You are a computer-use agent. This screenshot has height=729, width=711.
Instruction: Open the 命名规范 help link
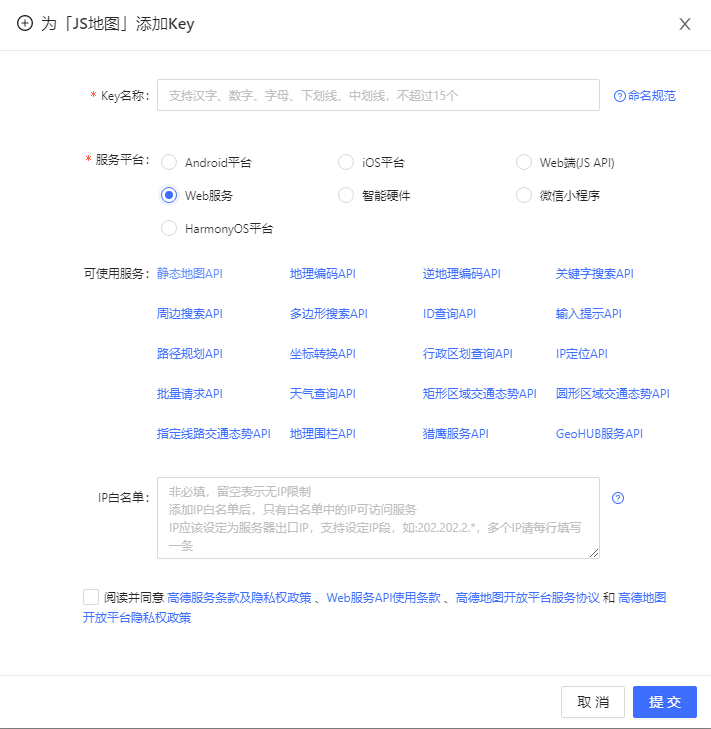click(x=645, y=96)
